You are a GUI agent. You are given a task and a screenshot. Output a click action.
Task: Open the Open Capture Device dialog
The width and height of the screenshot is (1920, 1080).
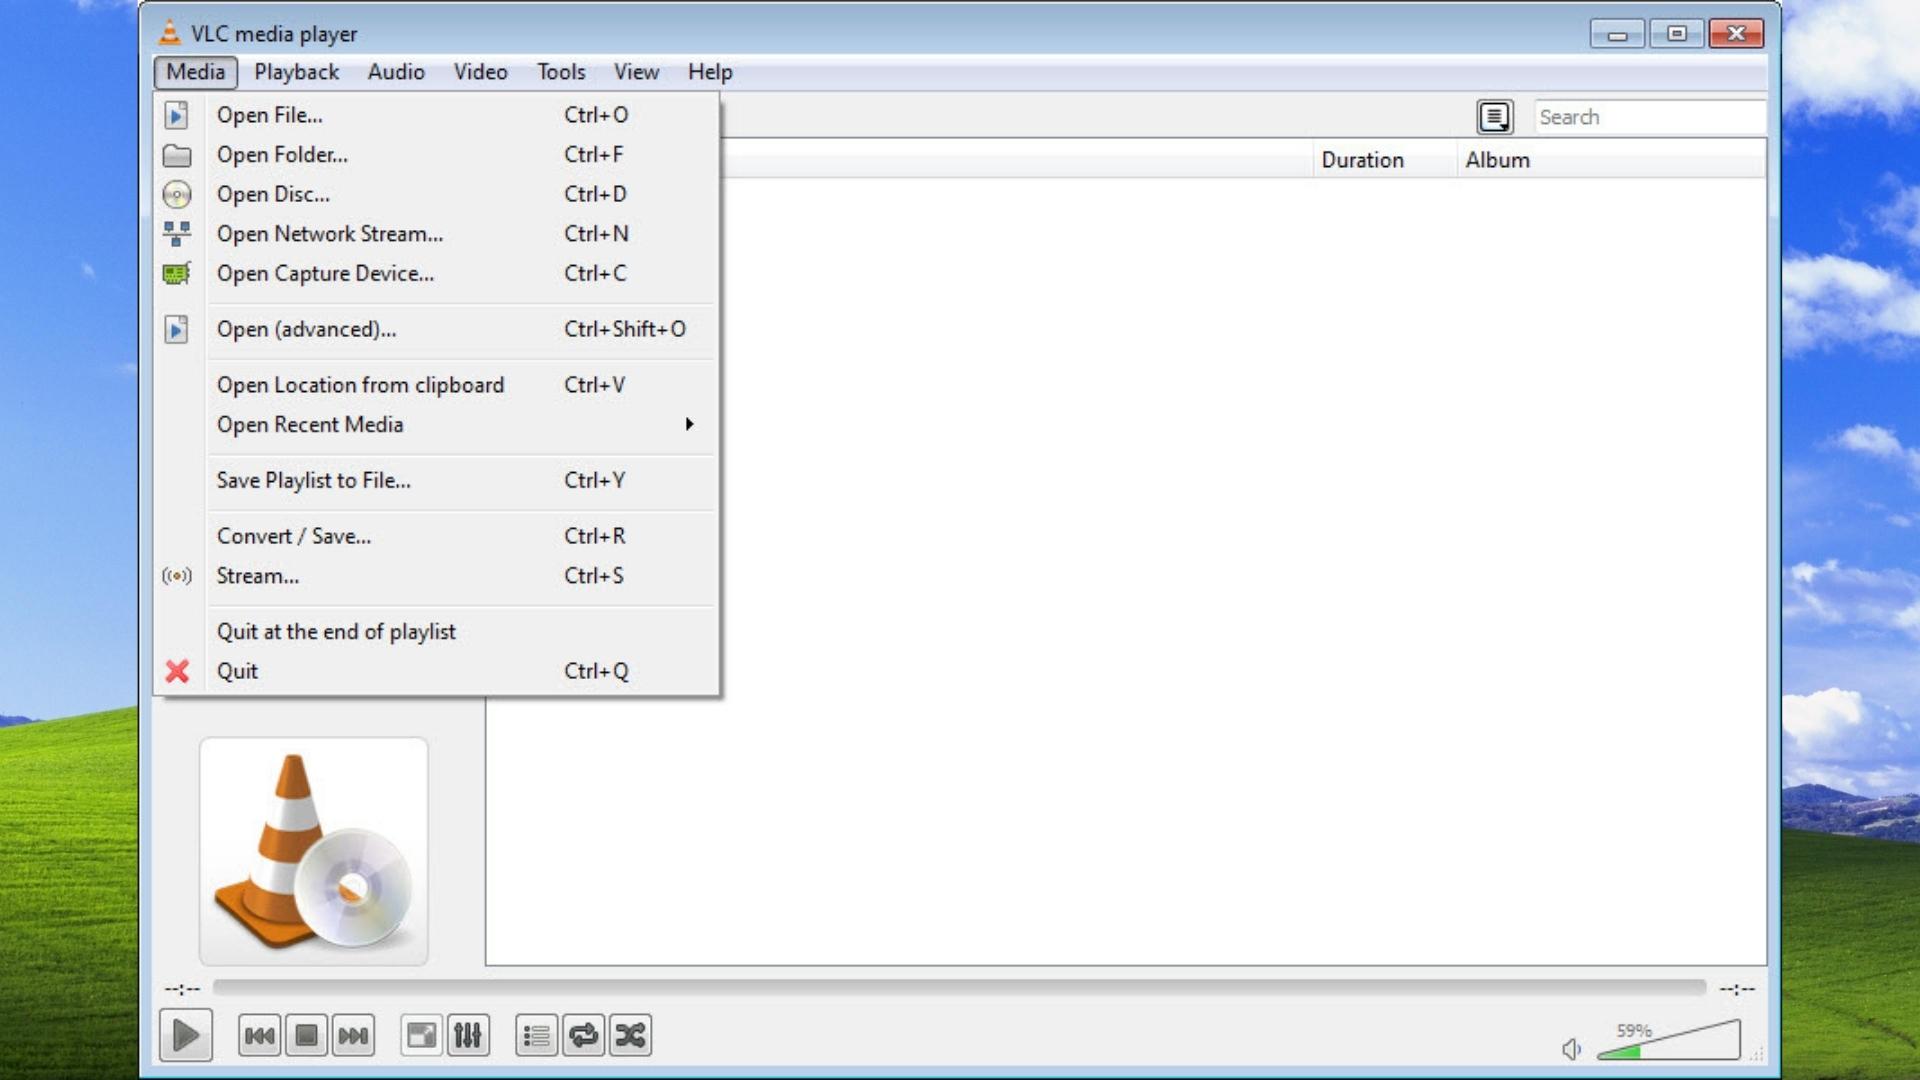[x=326, y=273]
